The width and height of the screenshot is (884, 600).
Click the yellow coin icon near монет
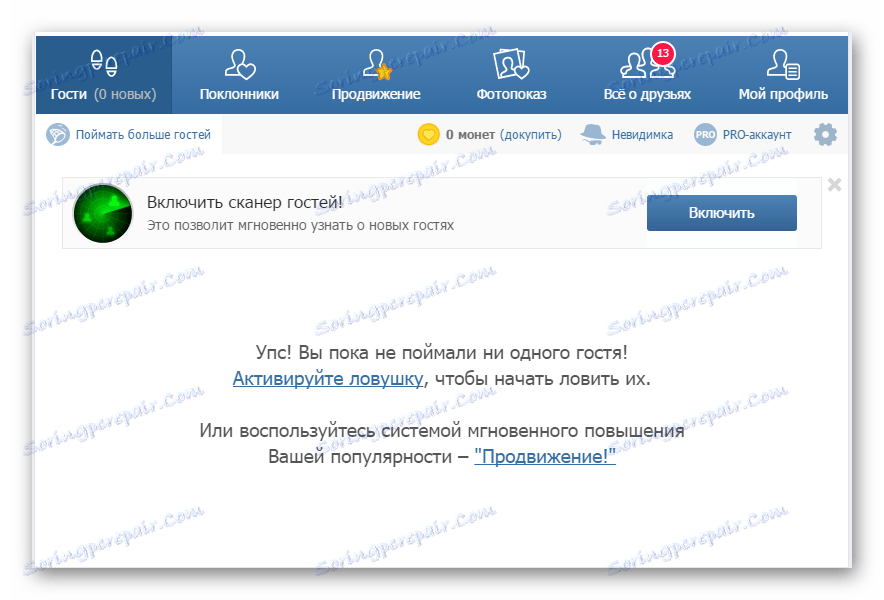point(430,133)
